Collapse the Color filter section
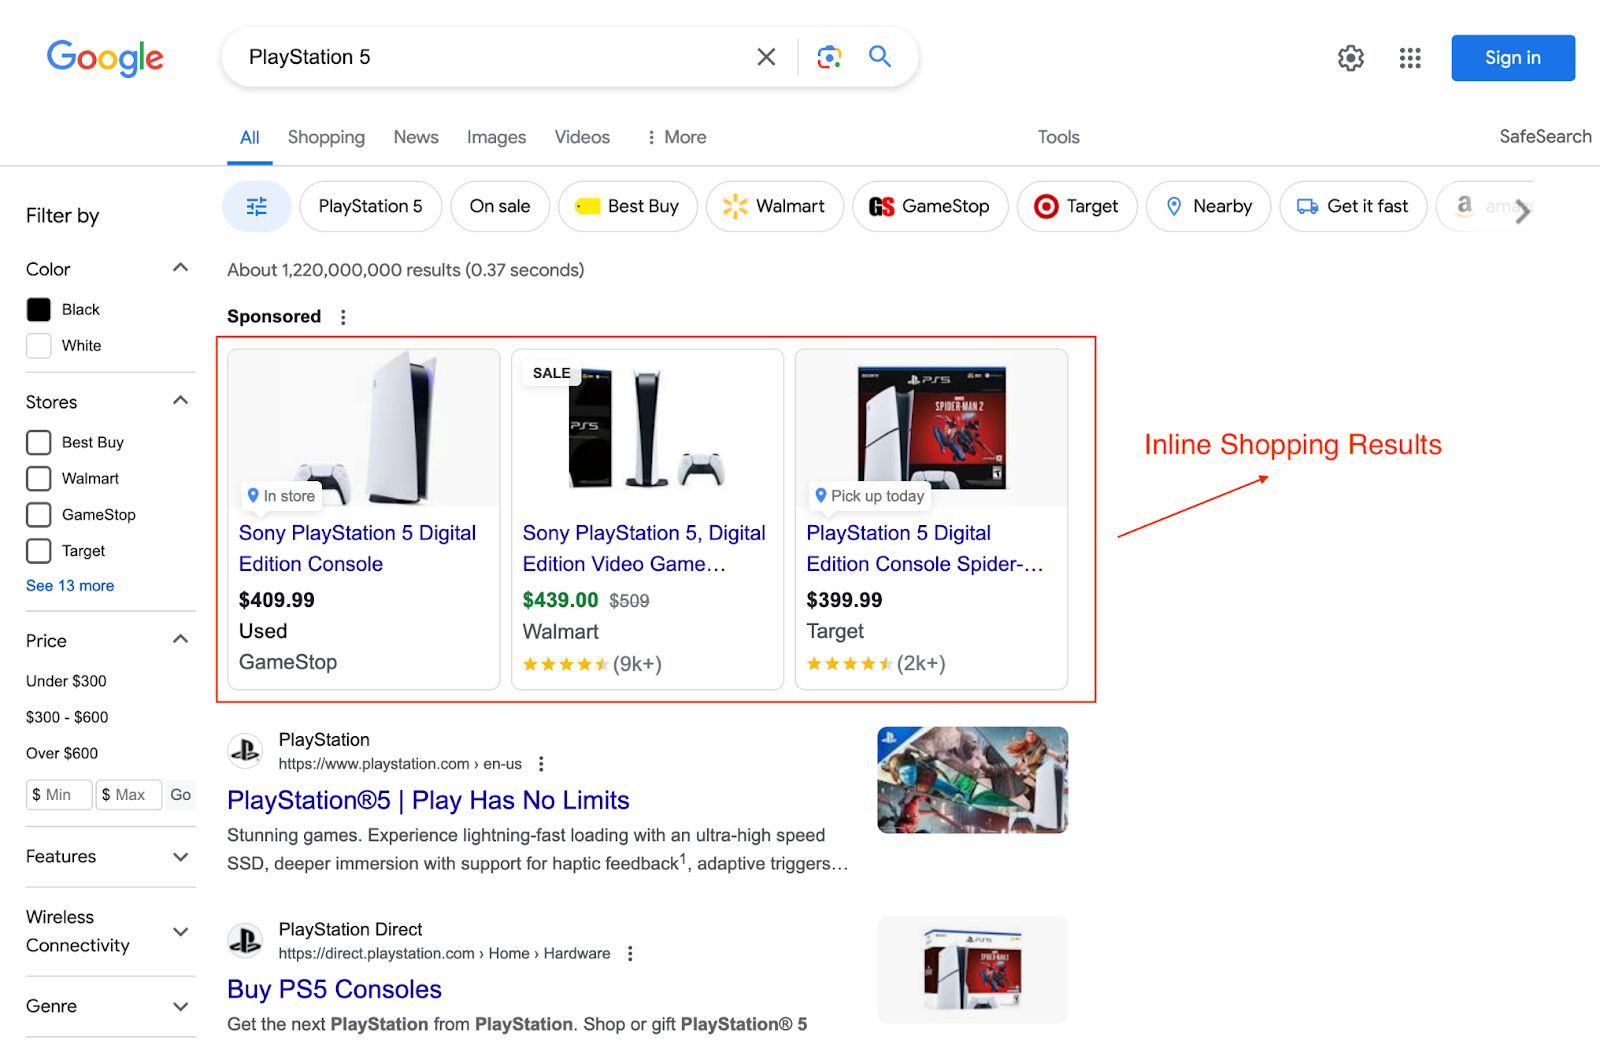This screenshot has height=1043, width=1600. click(x=181, y=268)
